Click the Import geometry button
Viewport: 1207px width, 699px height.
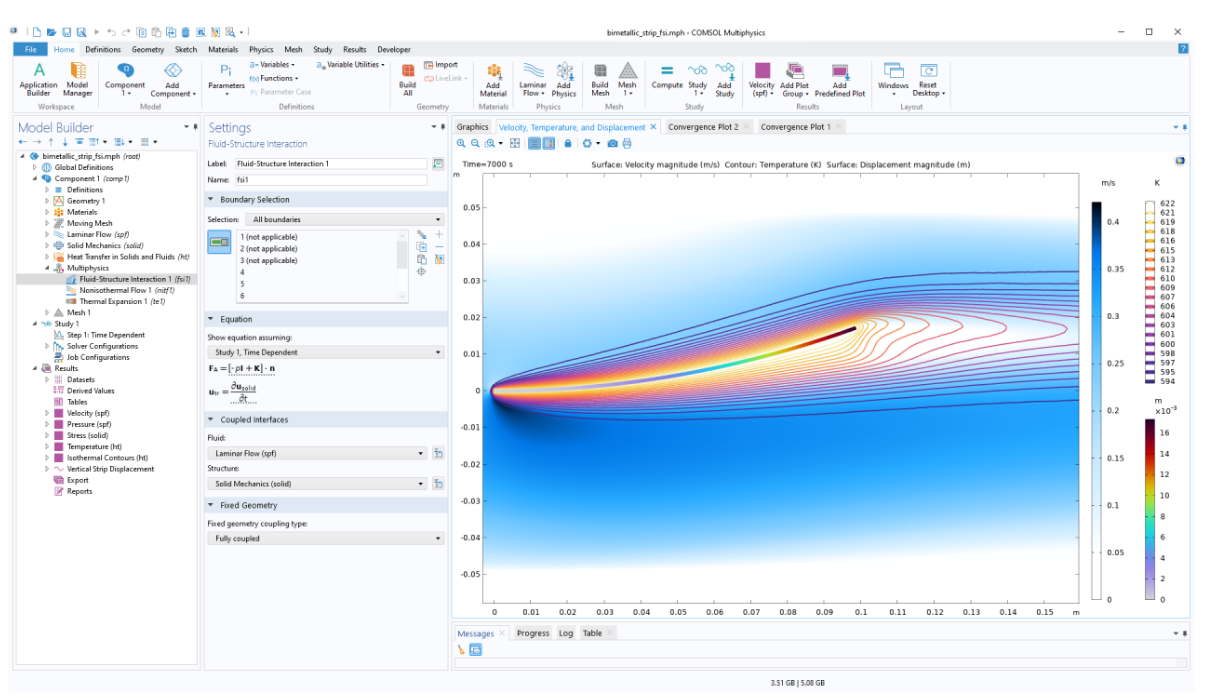pos(441,65)
